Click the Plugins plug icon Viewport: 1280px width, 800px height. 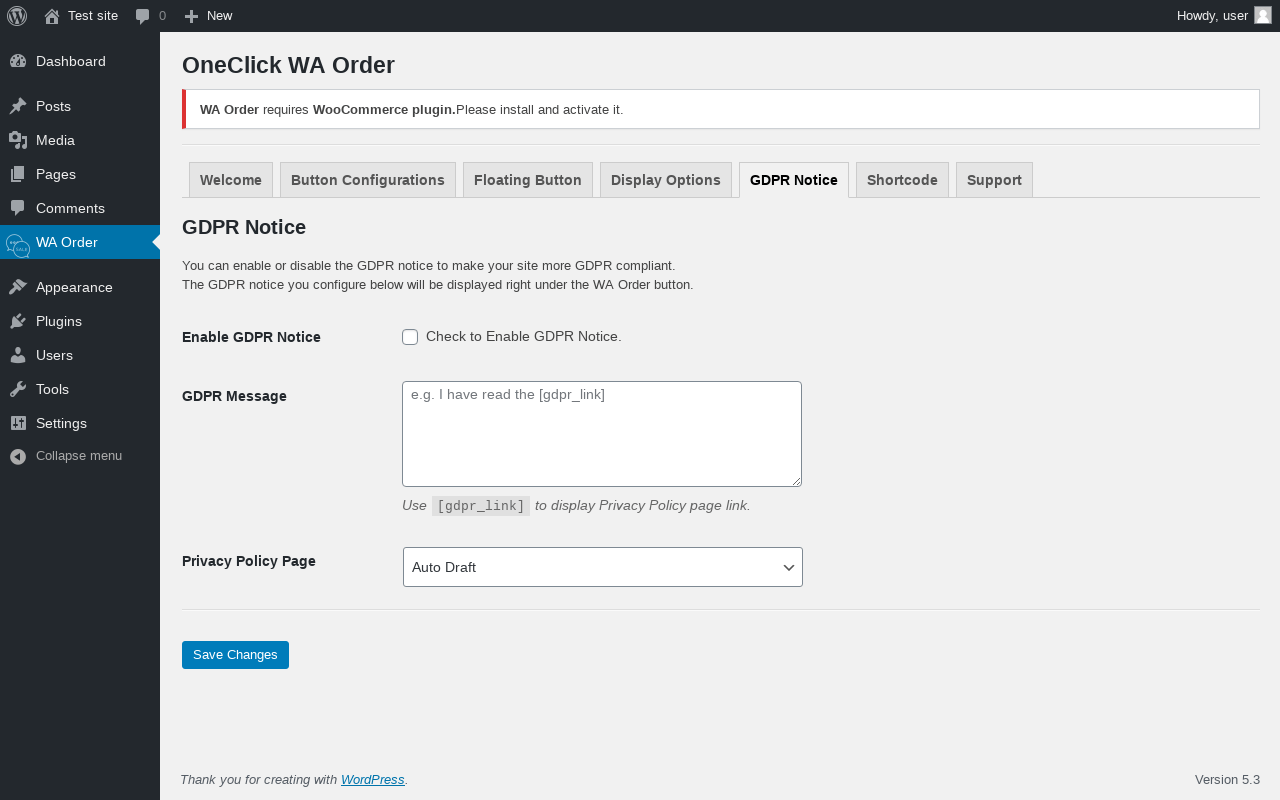18,321
